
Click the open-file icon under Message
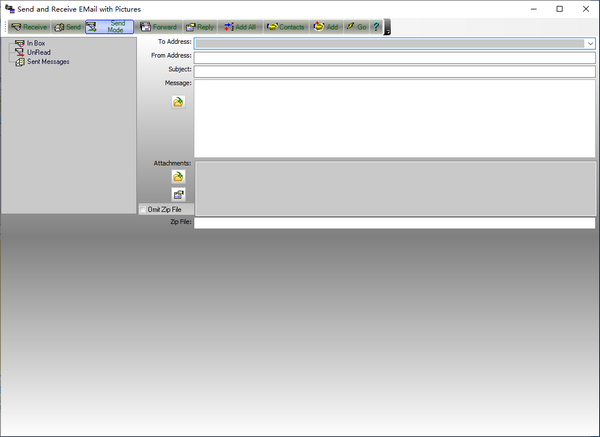(x=178, y=102)
